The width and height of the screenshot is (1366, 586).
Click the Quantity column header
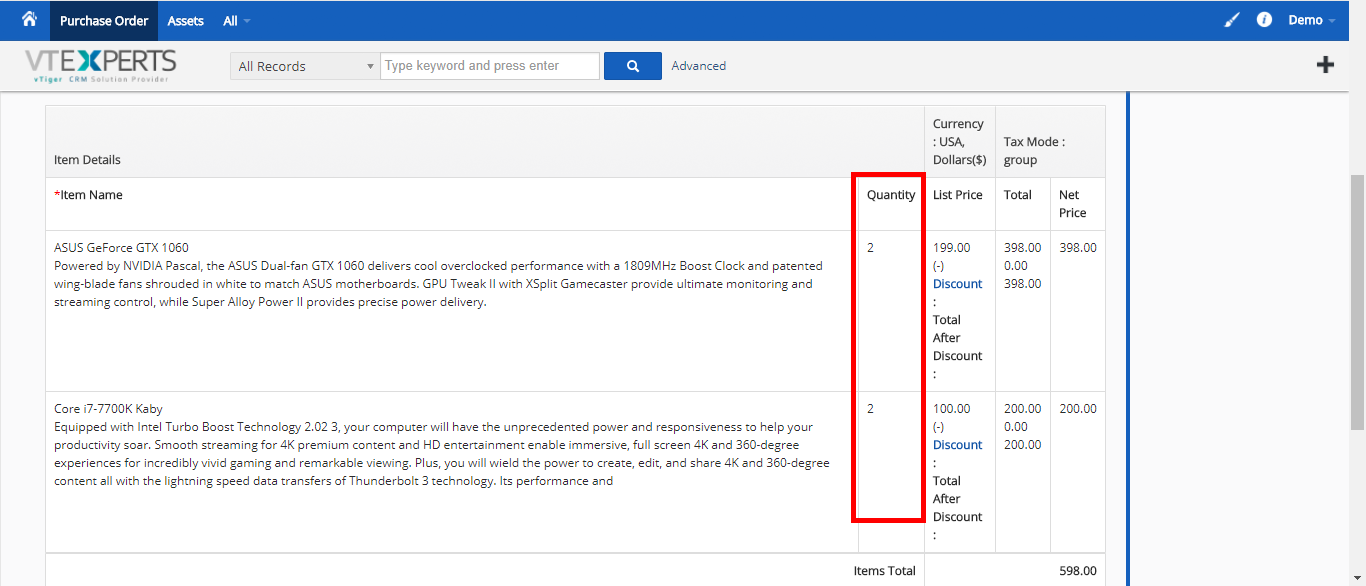(891, 195)
